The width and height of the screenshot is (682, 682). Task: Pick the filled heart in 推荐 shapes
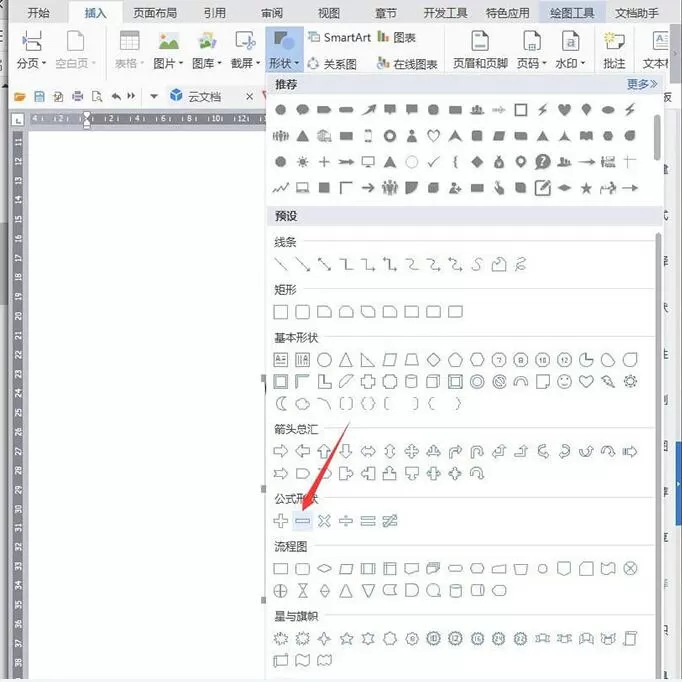click(x=564, y=110)
